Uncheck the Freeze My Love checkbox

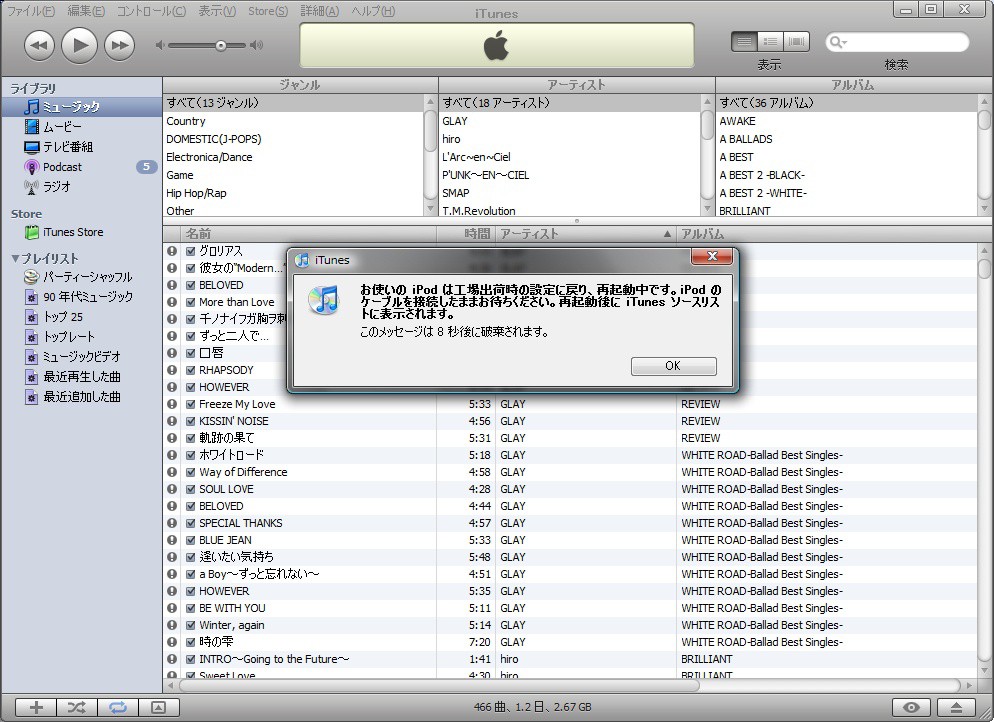point(190,404)
